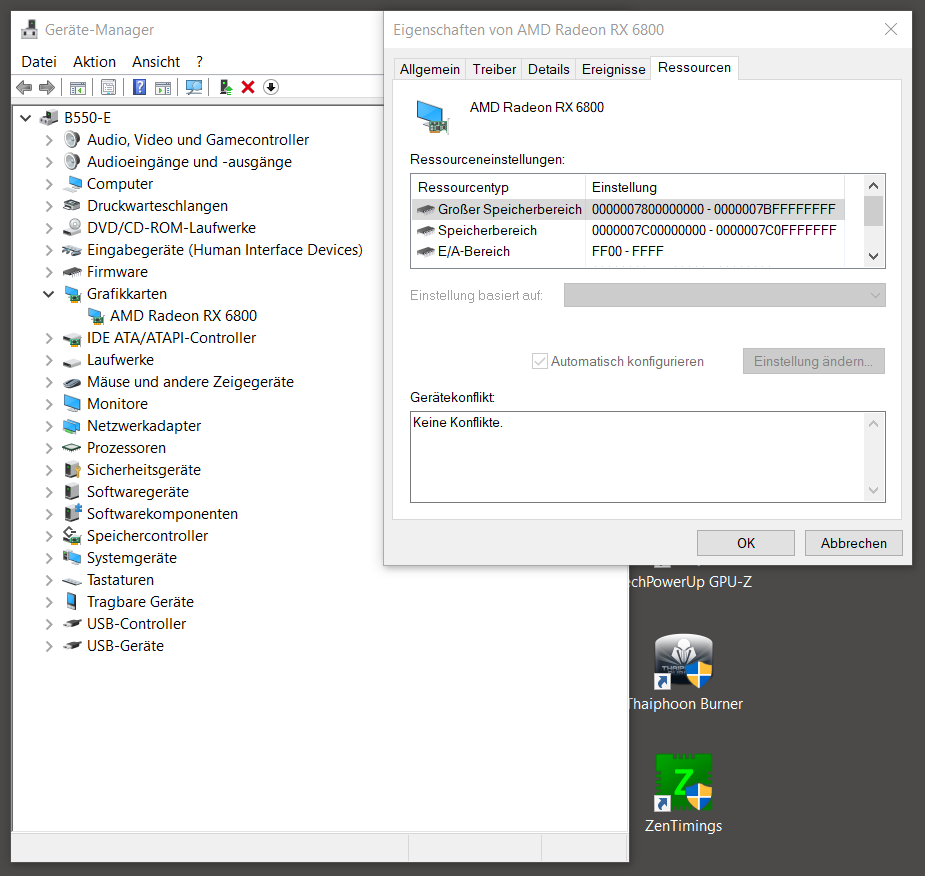Click the Sicherheitsgeräte category icon
The image size is (925, 876).
click(72, 470)
